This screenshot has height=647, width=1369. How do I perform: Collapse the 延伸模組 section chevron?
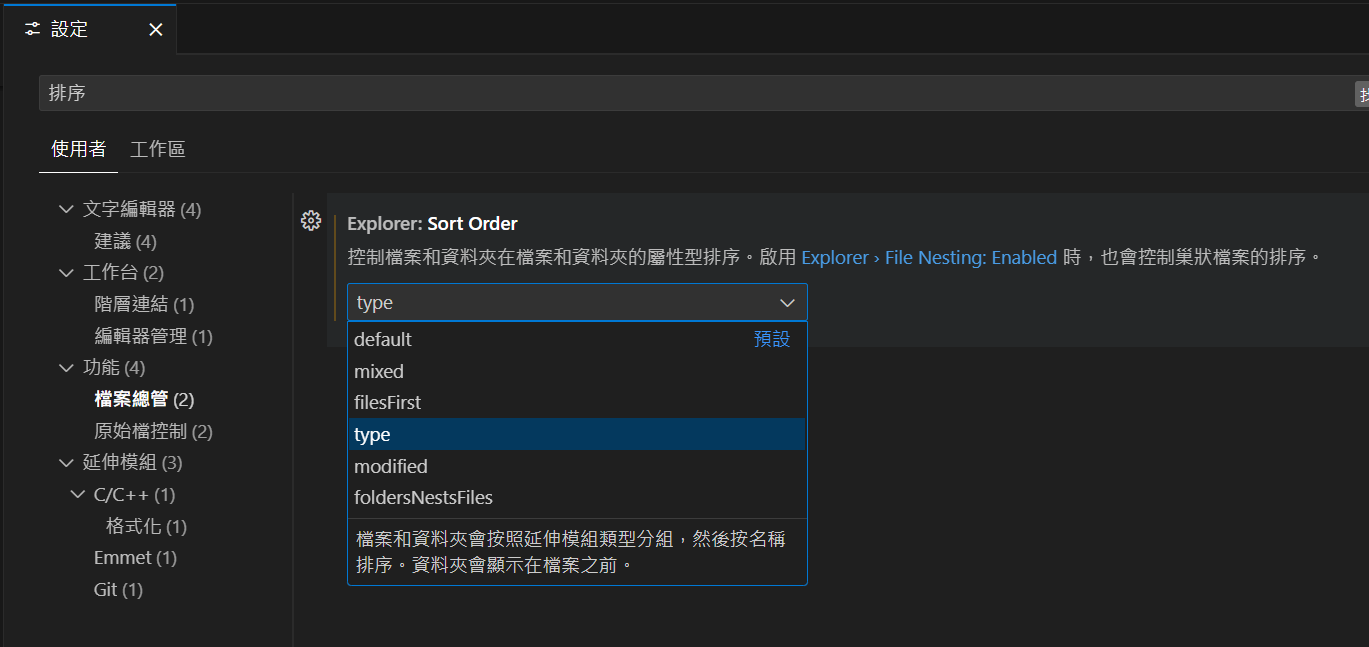66,463
